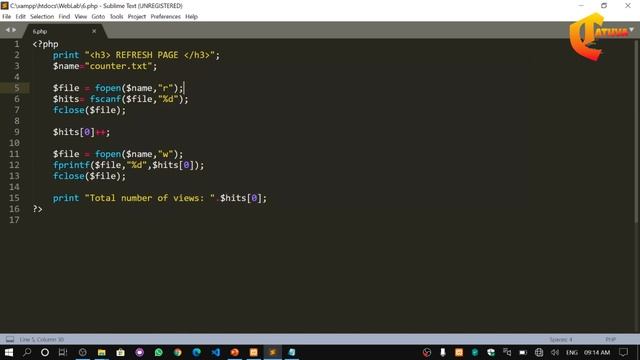Open the Edit menu
The width and height of the screenshot is (640, 360).
pos(20,17)
